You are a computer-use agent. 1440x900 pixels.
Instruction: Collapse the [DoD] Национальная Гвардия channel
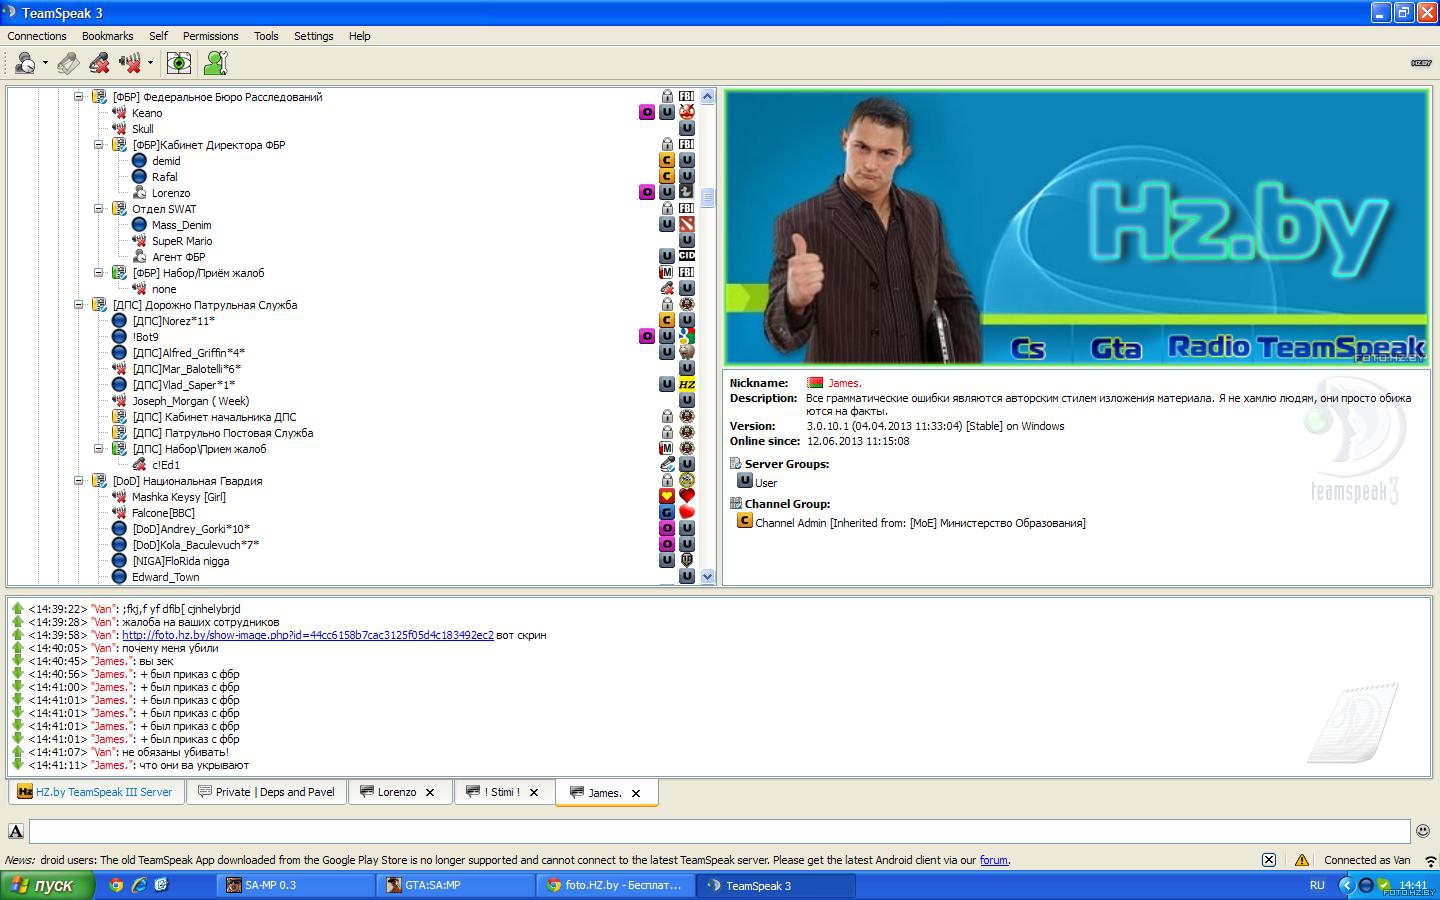pyautogui.click(x=79, y=481)
